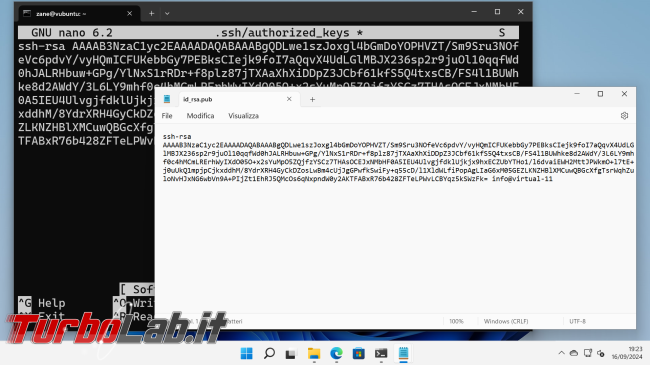Click the 100% zoom level in status bar

click(x=456, y=321)
